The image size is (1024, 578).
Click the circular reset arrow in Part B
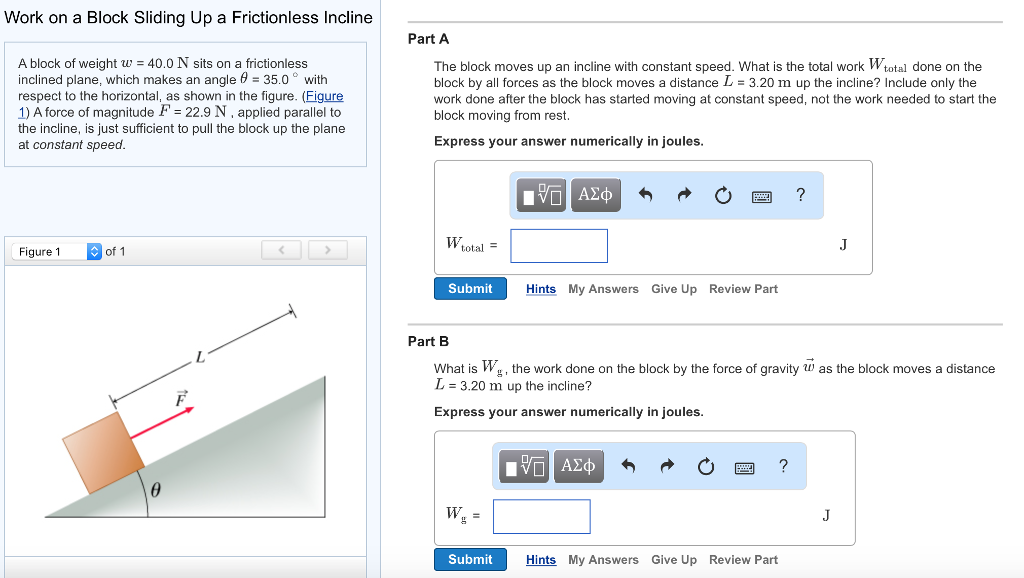[x=706, y=466]
